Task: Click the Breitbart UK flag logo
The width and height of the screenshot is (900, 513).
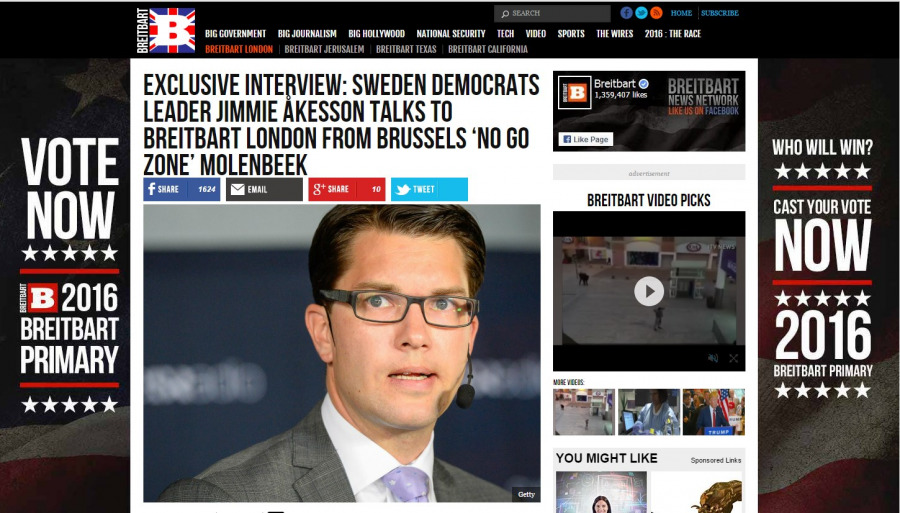Action: coord(166,30)
